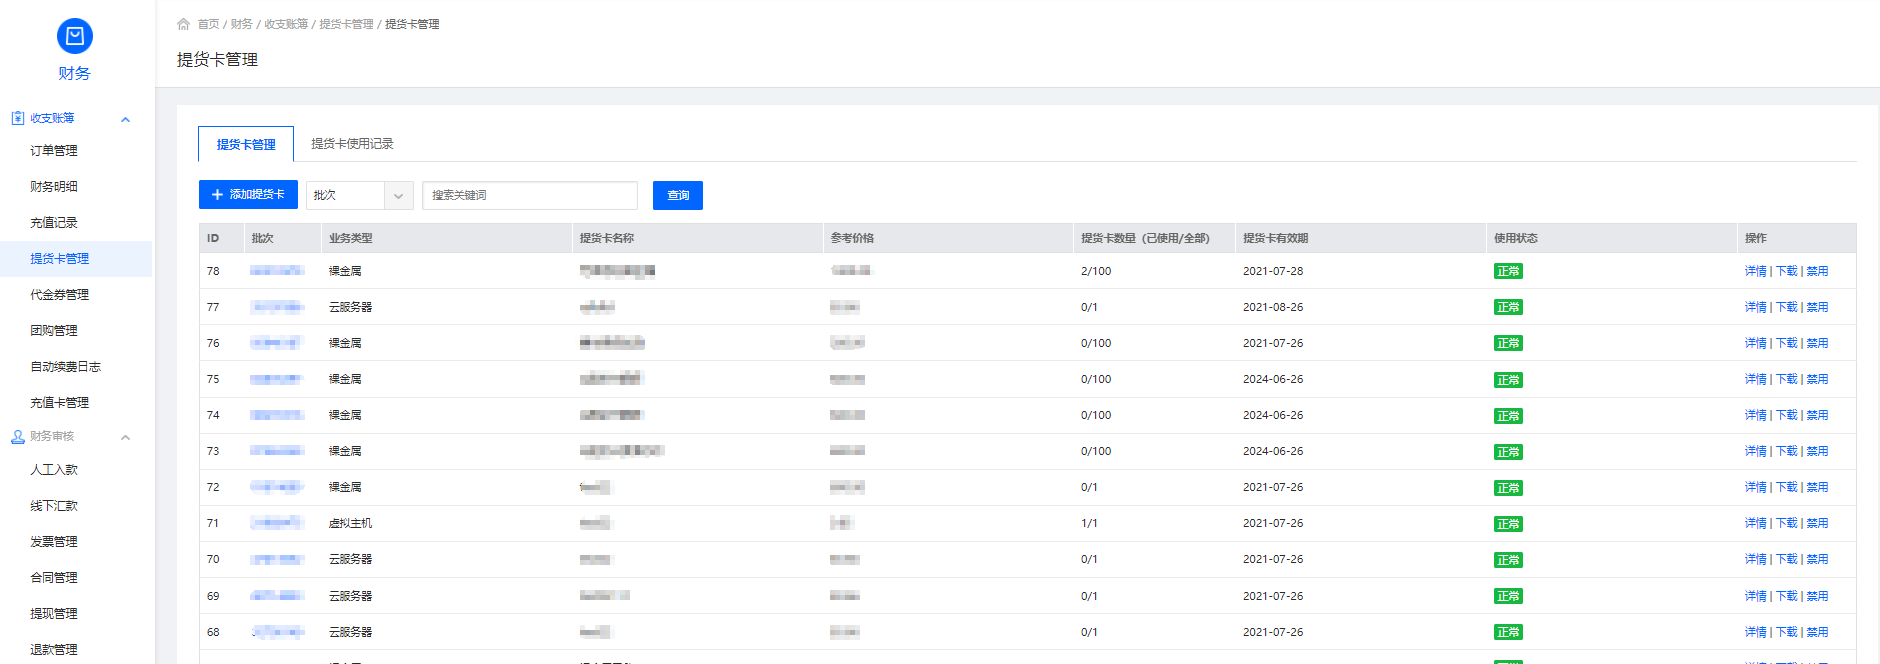Viewport: 1880px width, 664px height.
Task: Click the 添加提货卡 button
Action: 248,195
